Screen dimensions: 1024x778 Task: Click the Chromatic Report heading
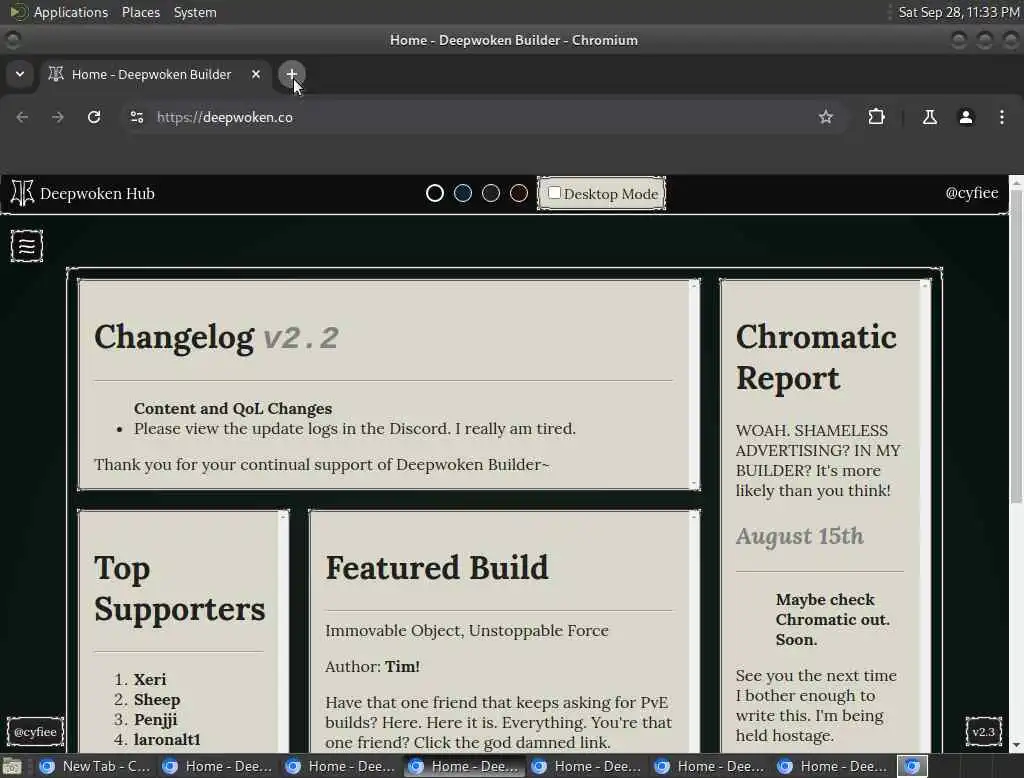click(816, 357)
